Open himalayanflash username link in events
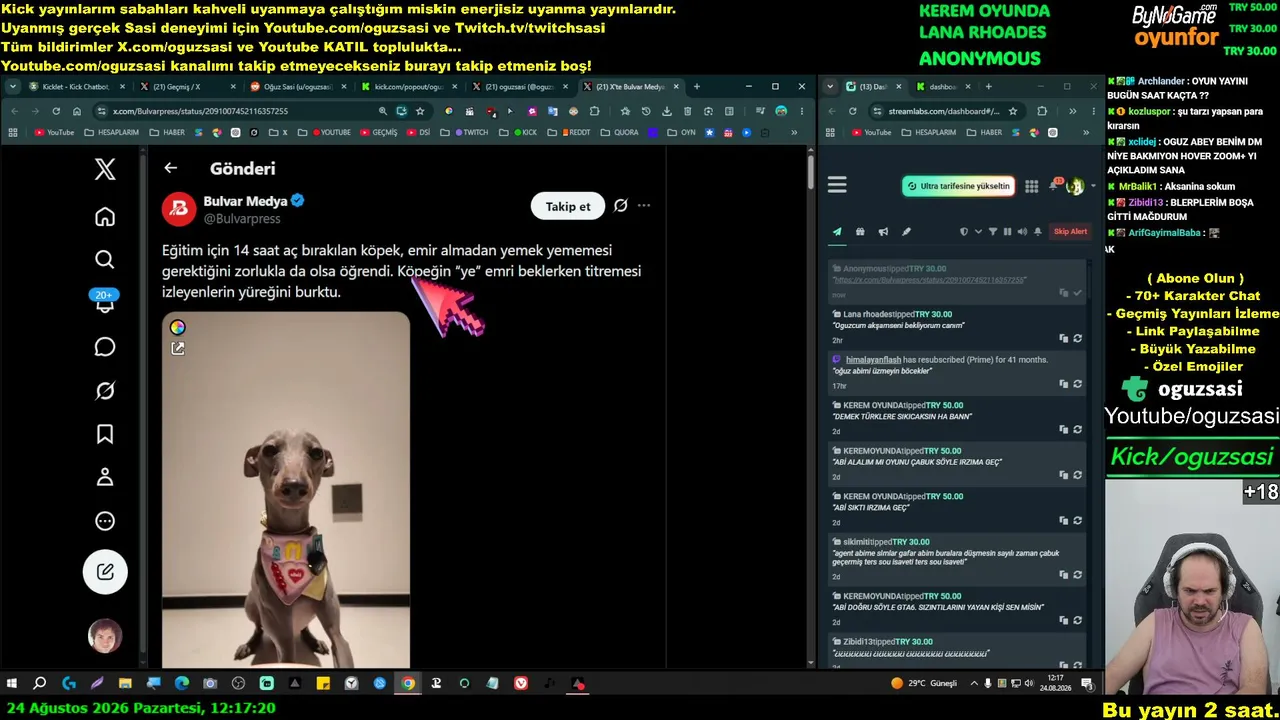1280x720 pixels. click(873, 360)
